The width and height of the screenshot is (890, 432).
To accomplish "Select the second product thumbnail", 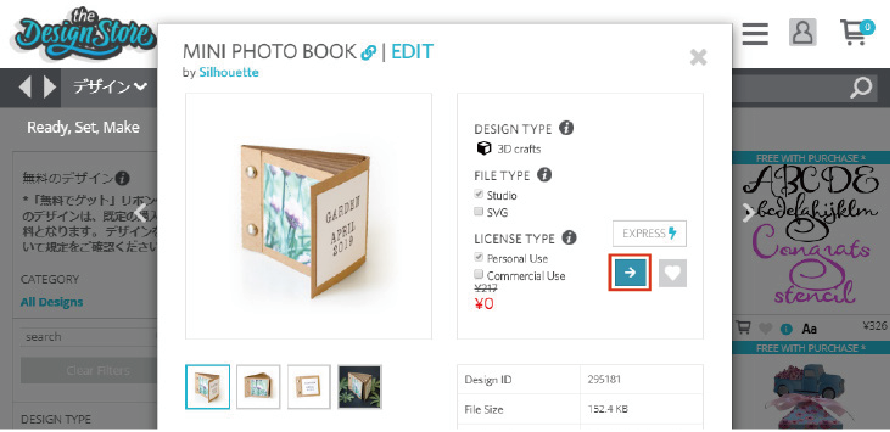I will [258, 387].
